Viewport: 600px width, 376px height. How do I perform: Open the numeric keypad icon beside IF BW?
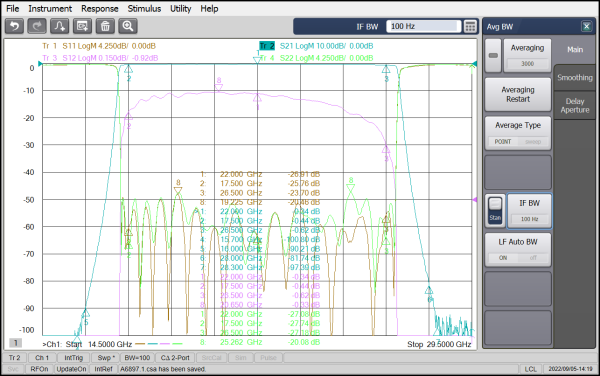click(470, 26)
